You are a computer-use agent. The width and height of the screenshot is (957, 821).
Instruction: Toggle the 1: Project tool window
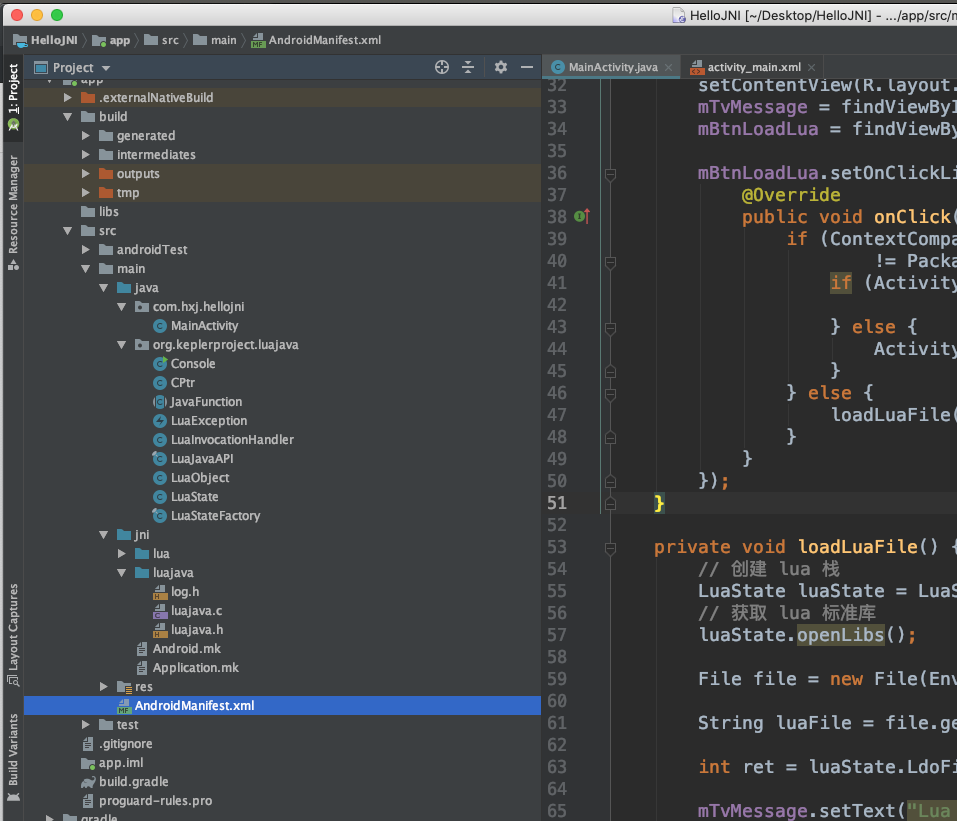point(13,97)
